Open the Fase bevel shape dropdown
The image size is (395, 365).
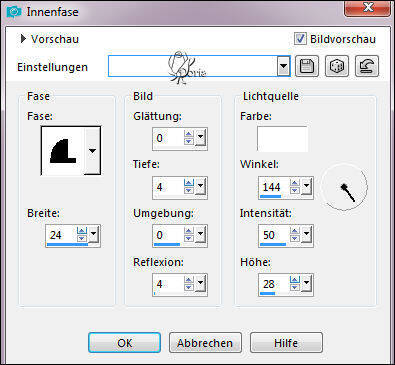click(x=92, y=151)
